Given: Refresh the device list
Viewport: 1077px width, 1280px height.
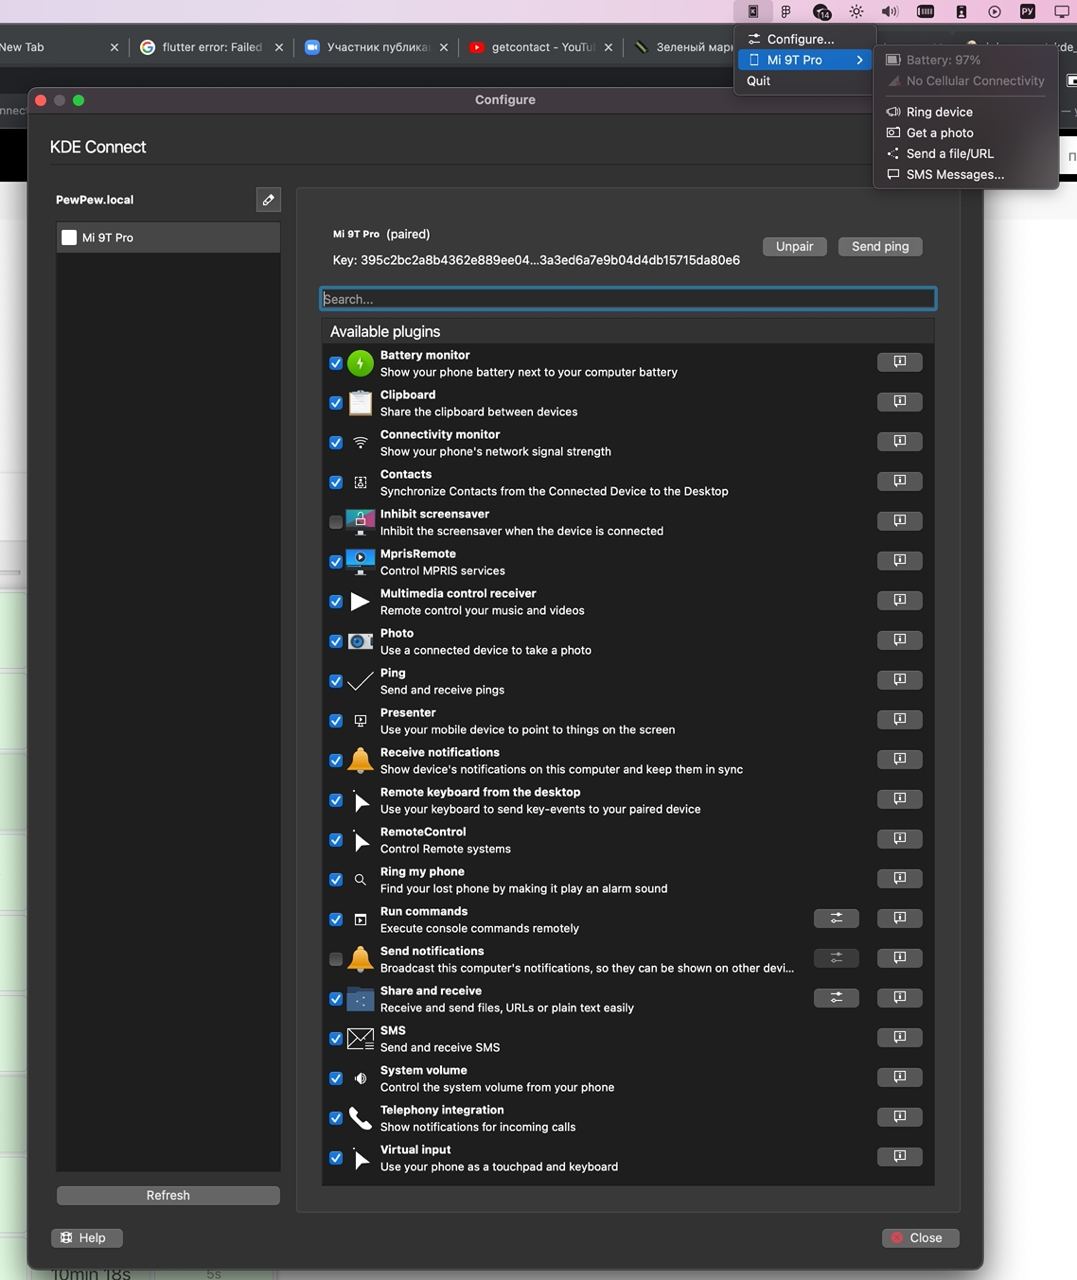Looking at the screenshot, I should tap(168, 1195).
